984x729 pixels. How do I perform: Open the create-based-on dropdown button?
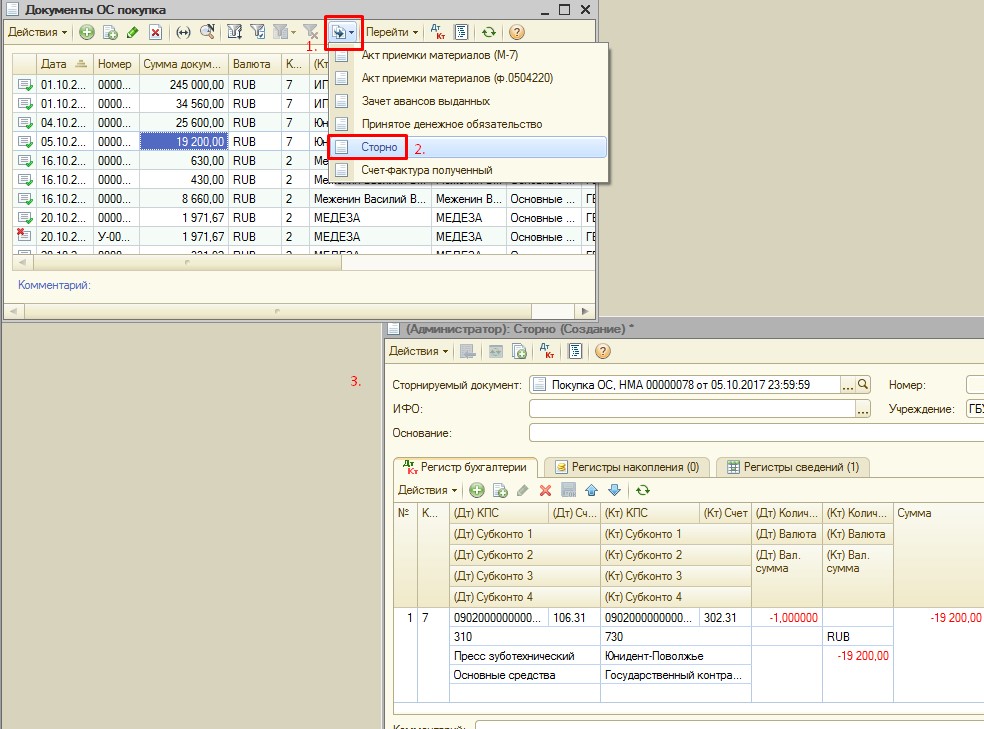tap(343, 32)
